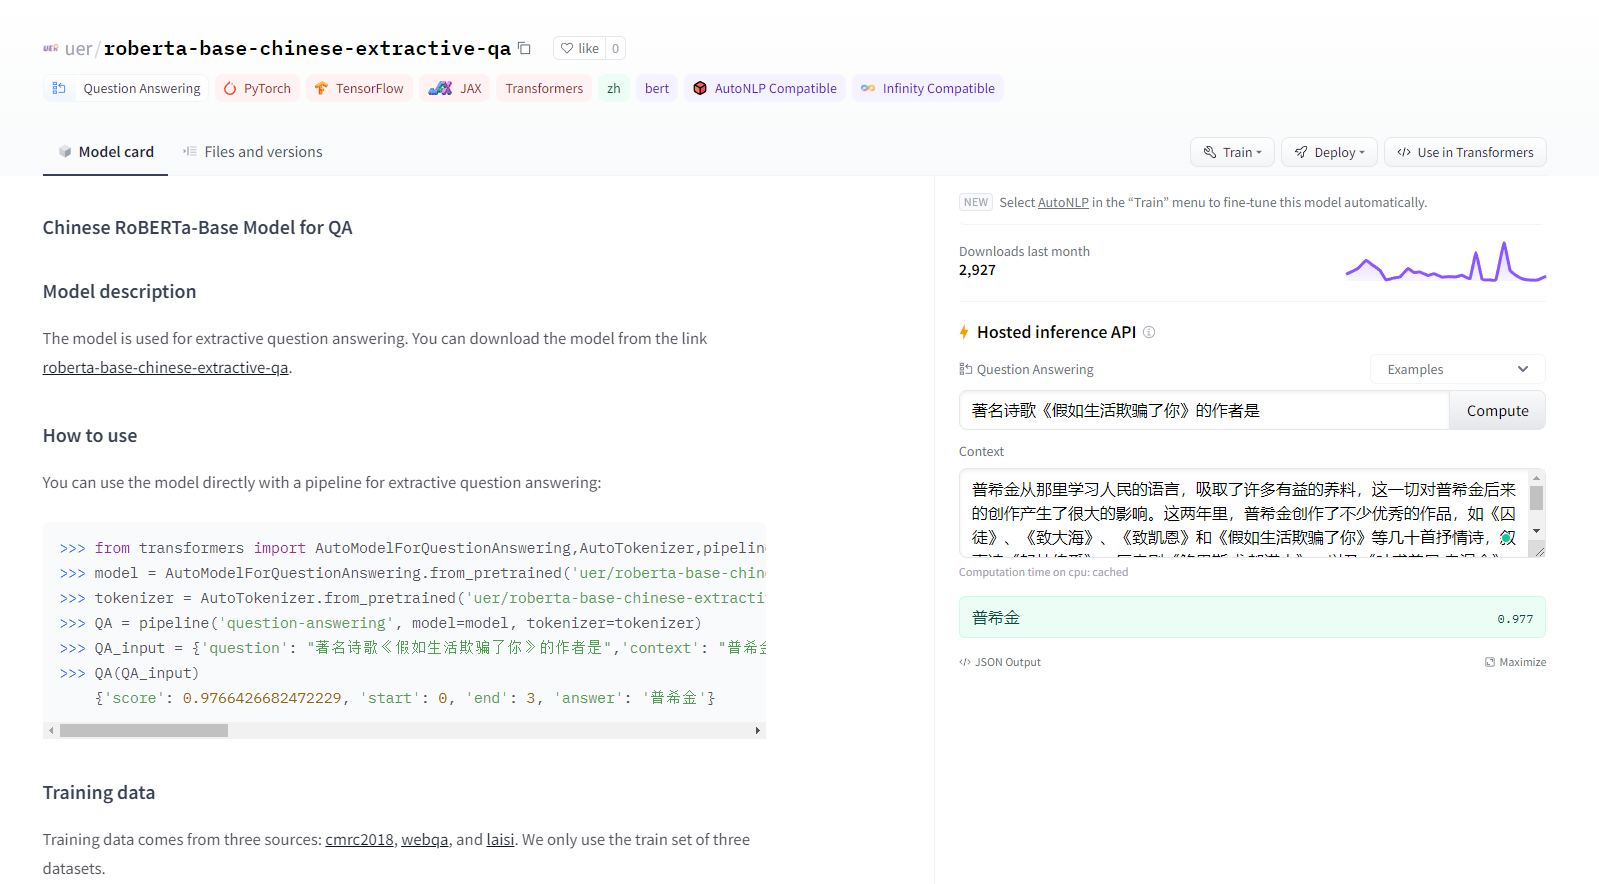Viewport: 1599px width, 884px height.
Task: Click context textarea scroll down arrow
Action: [1536, 531]
